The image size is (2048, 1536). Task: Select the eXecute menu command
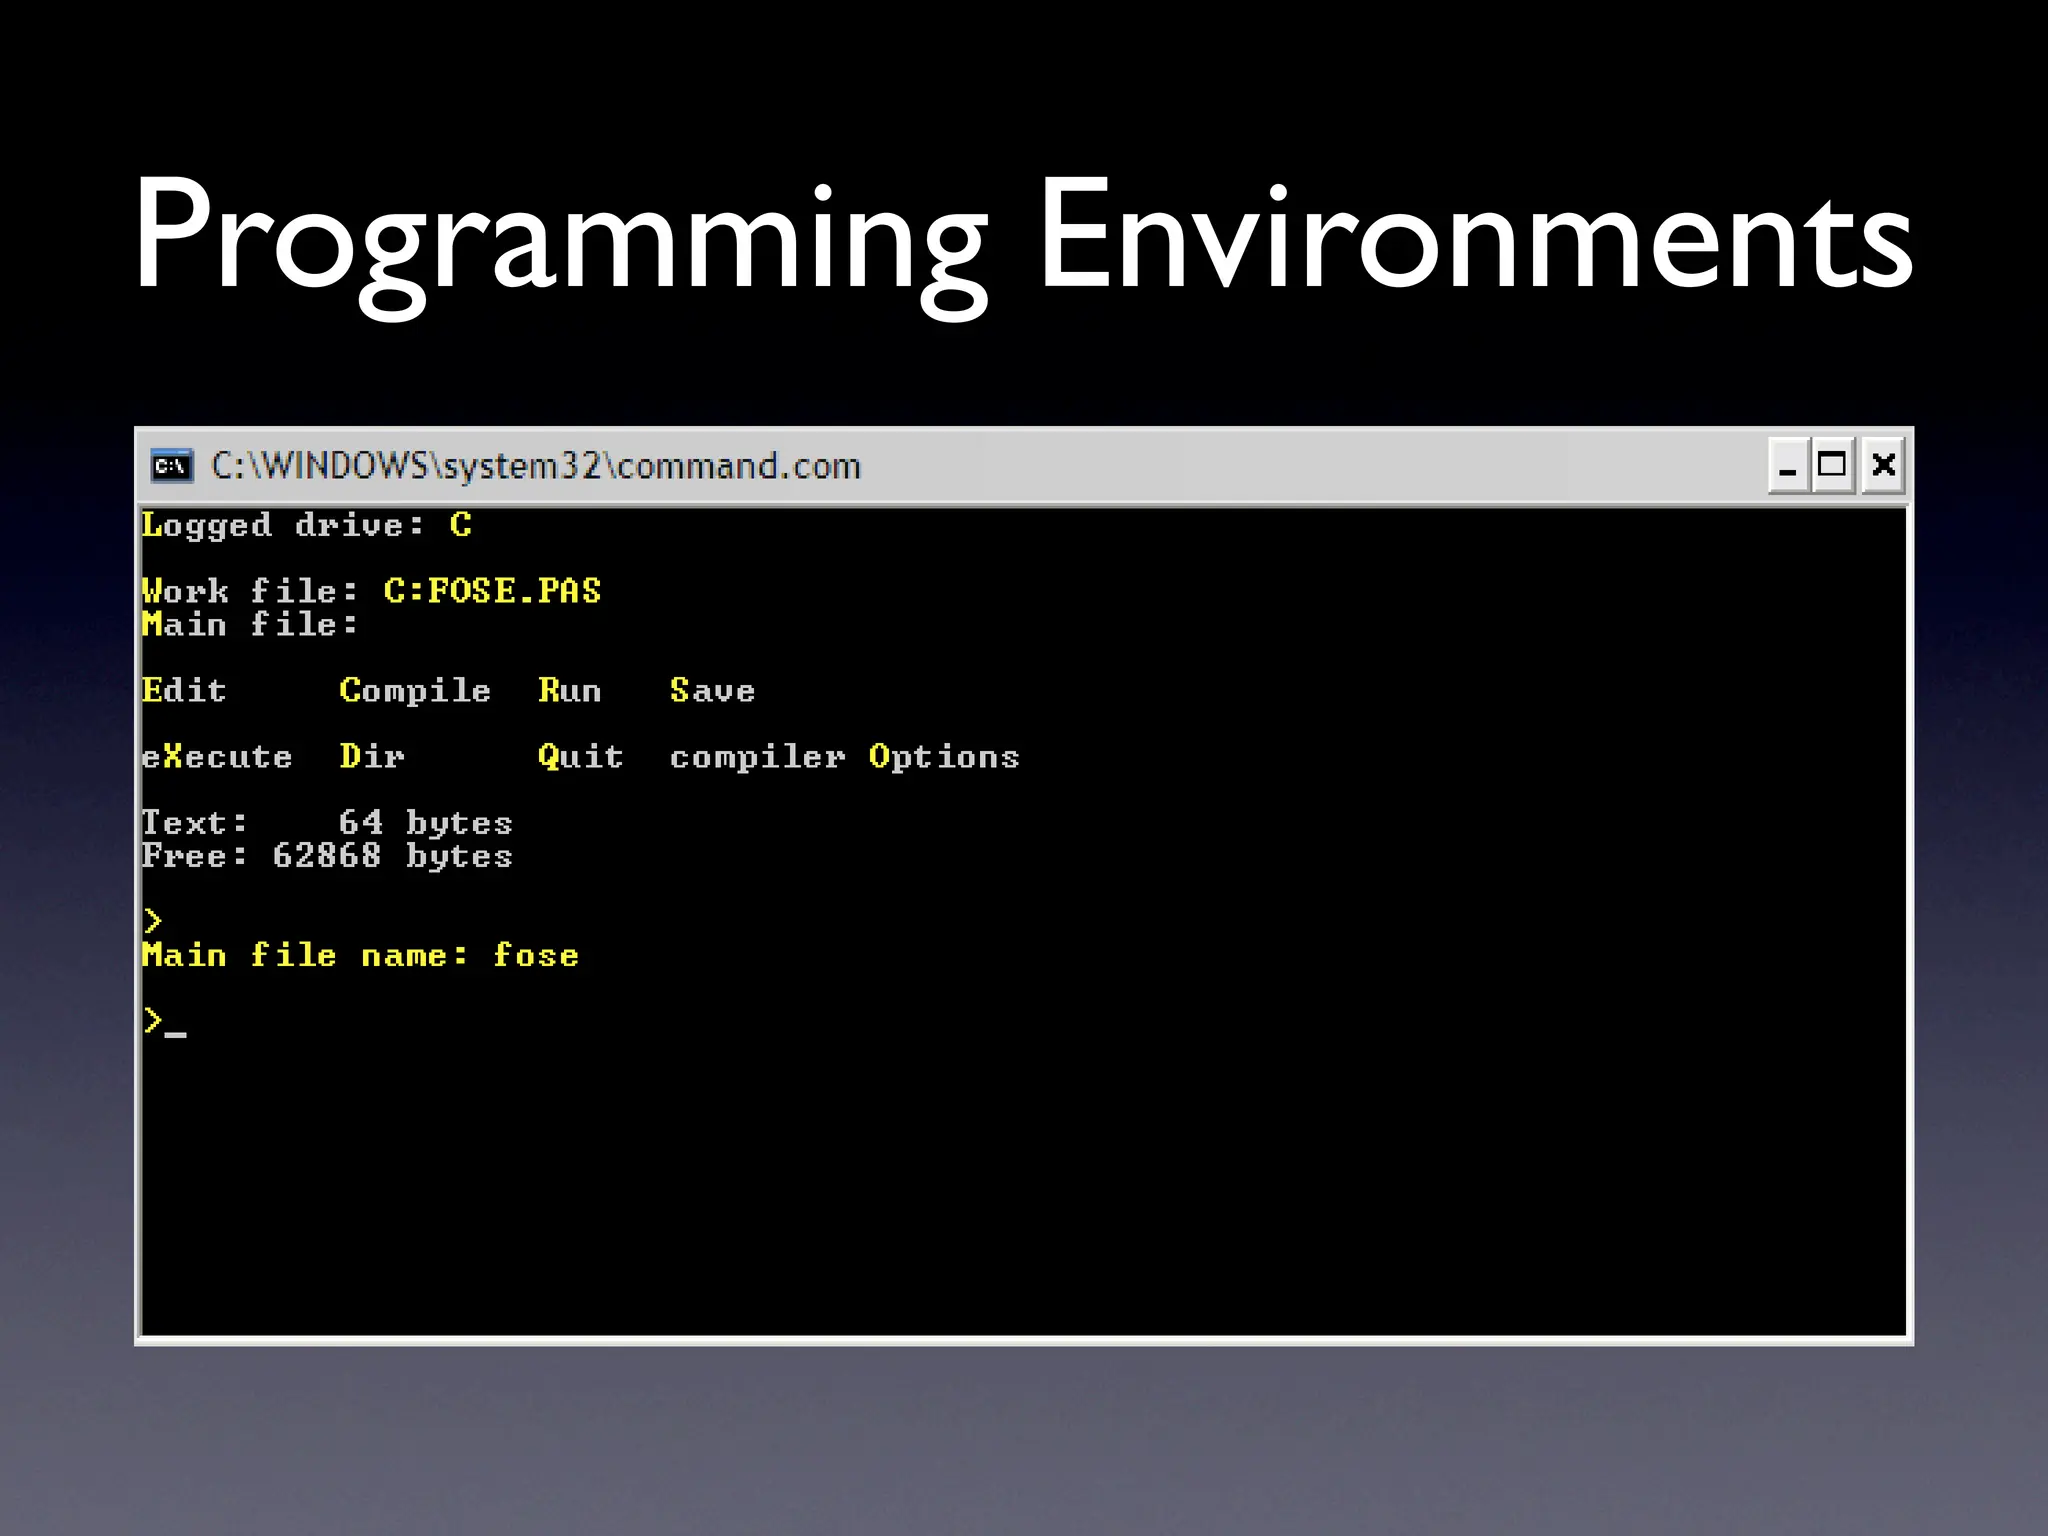click(217, 756)
